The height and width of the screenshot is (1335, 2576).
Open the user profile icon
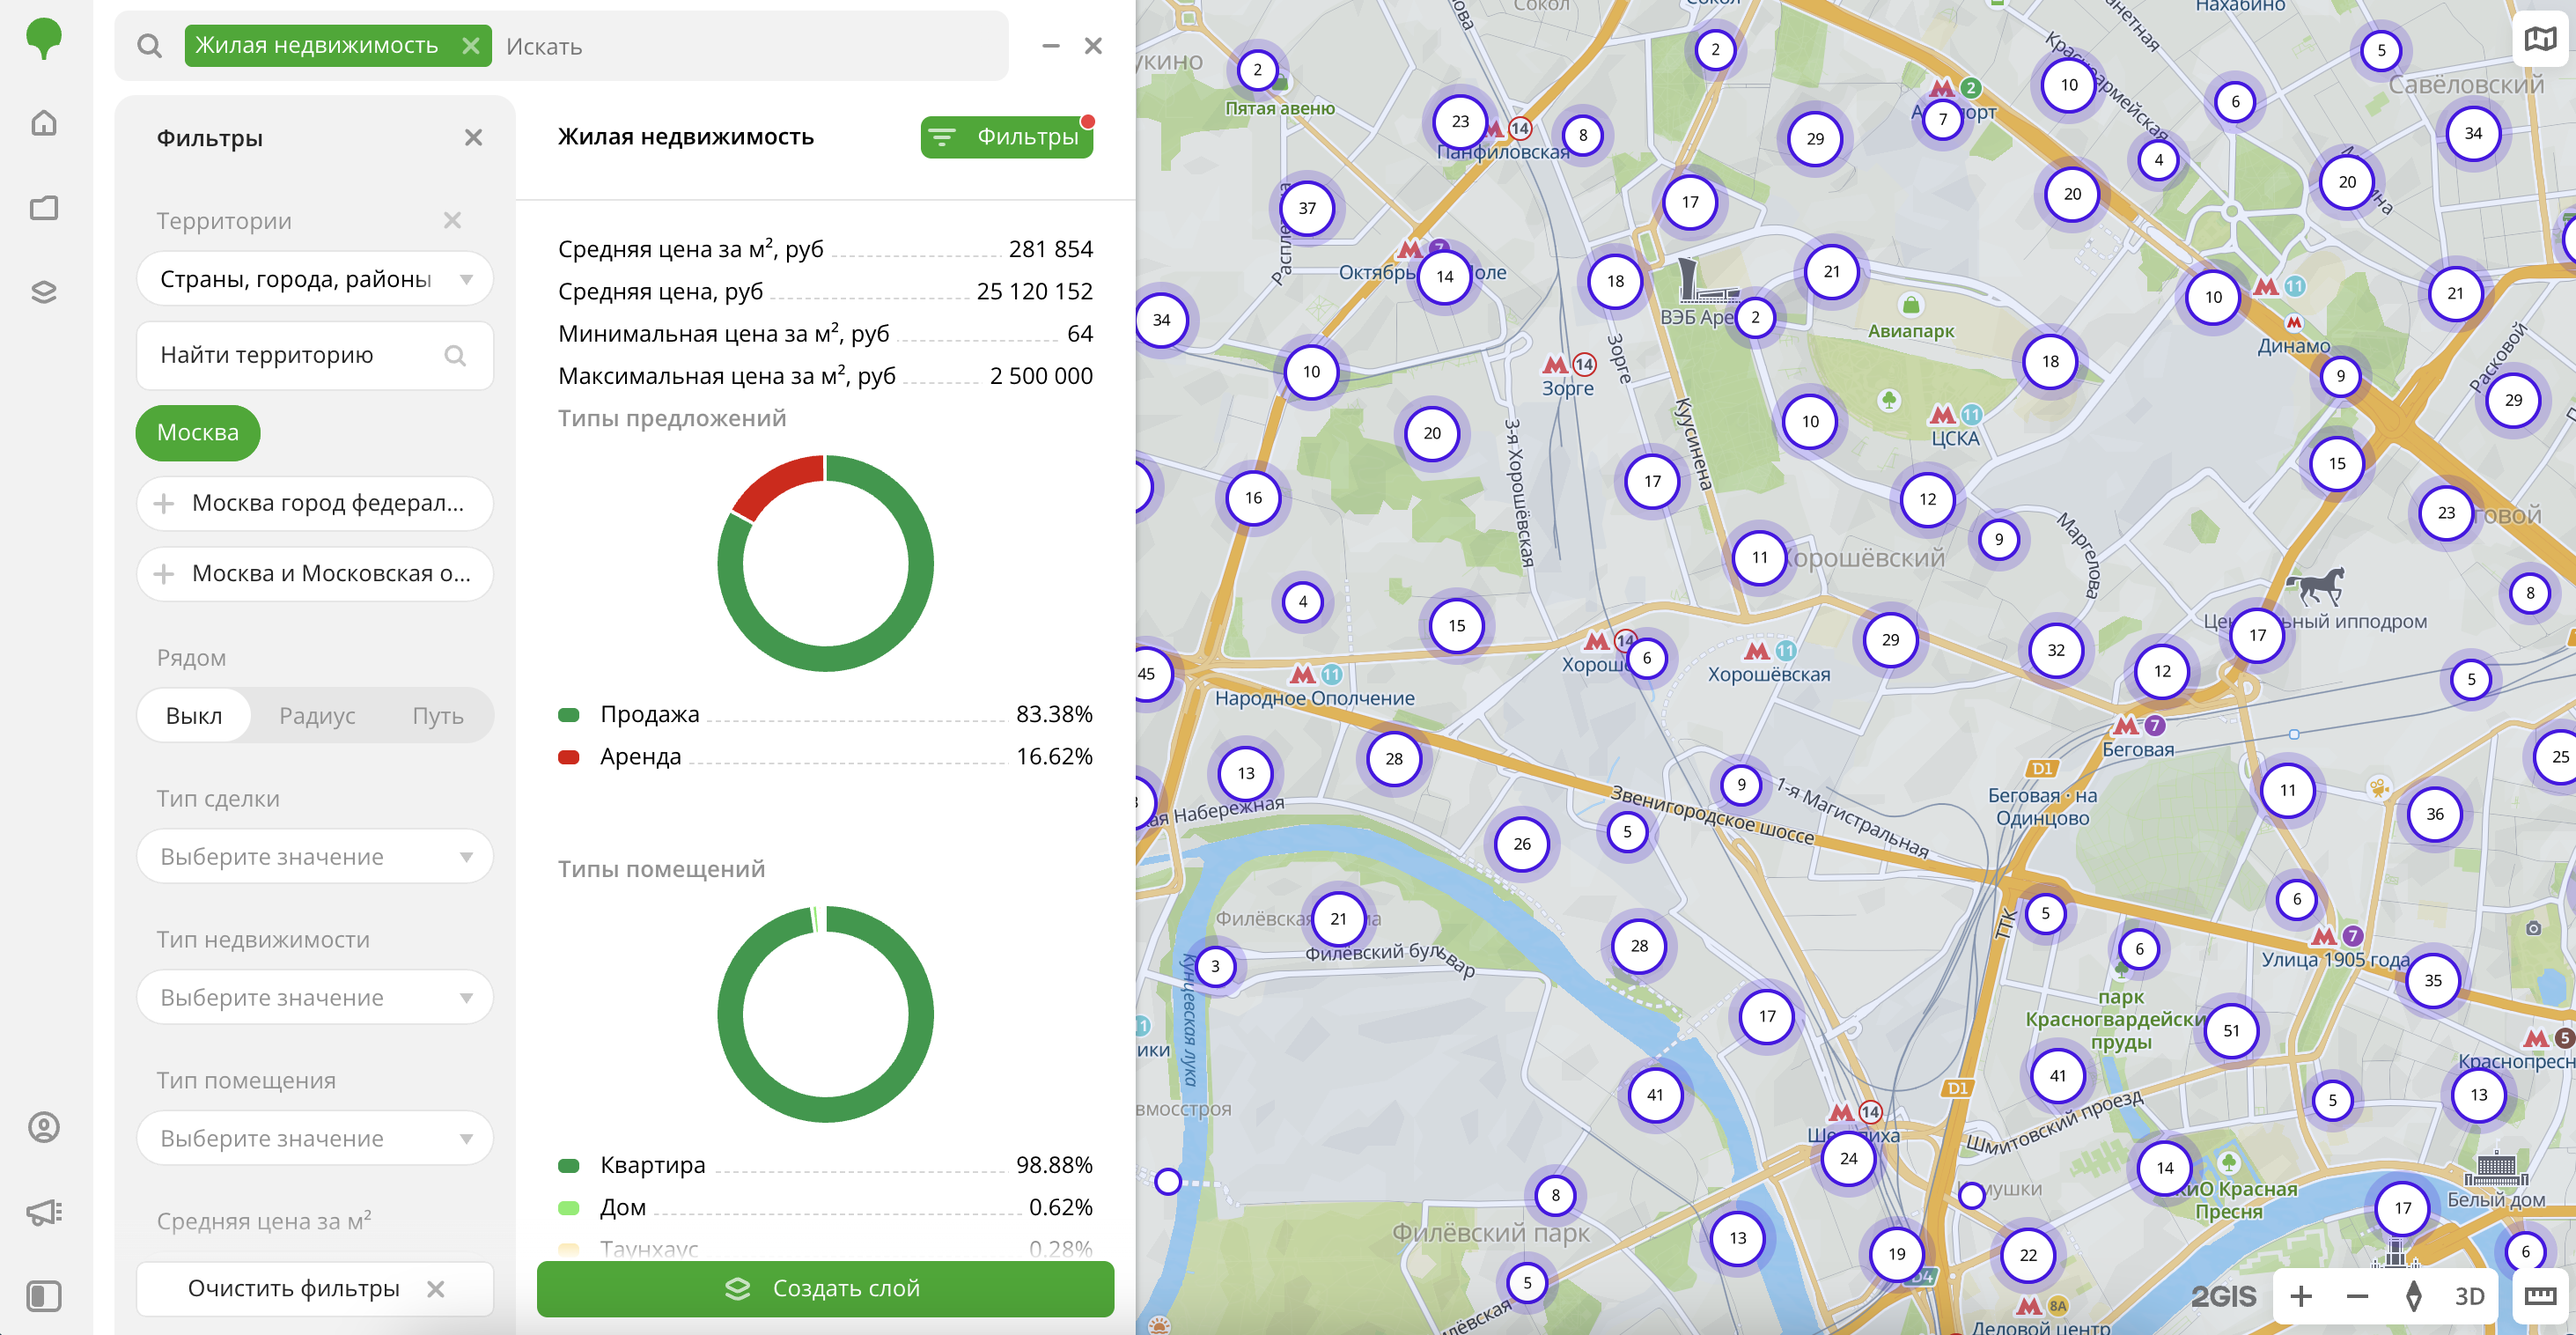pos(43,1127)
